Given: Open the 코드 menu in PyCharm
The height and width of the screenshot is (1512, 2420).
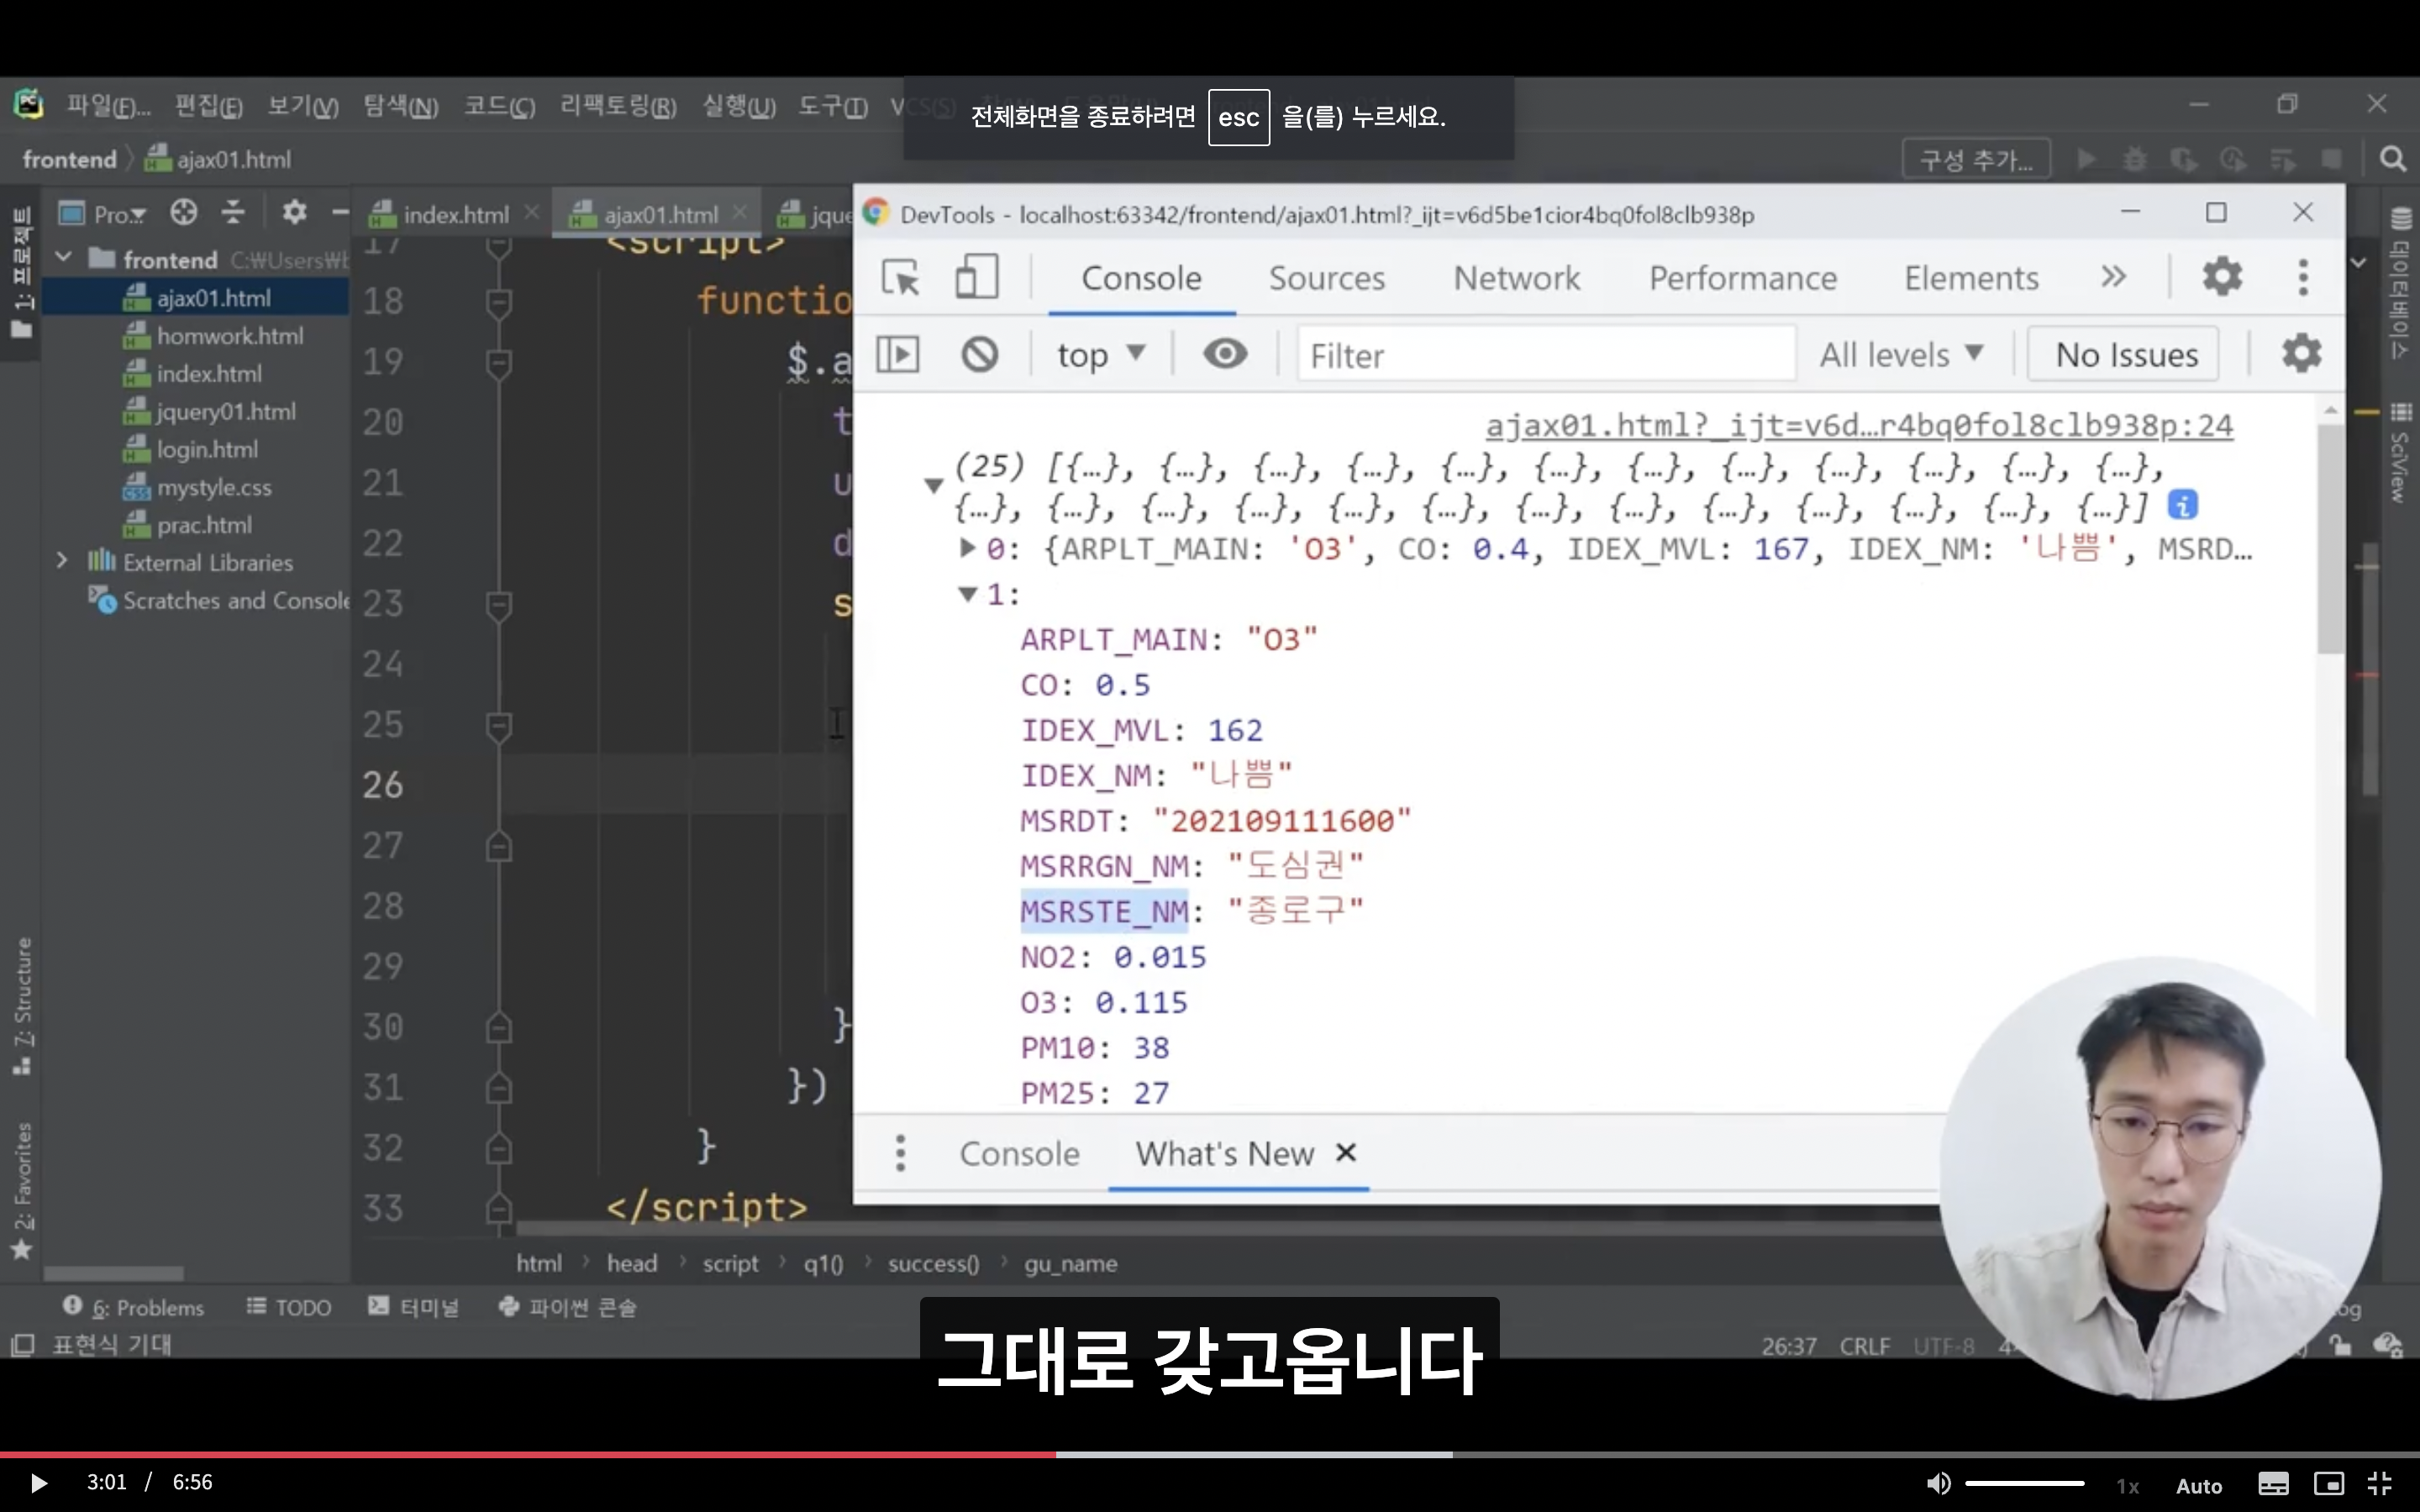Looking at the screenshot, I should tap(499, 106).
